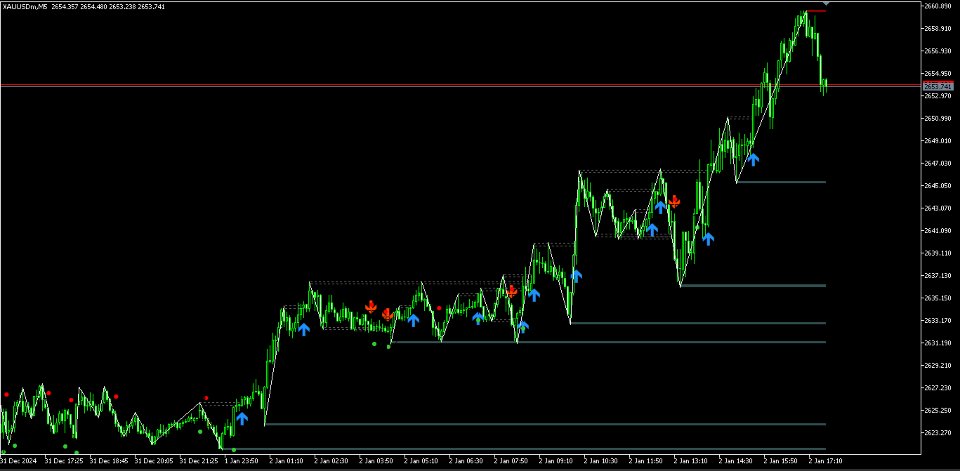Select the short red line at the chart's high

[816, 11]
